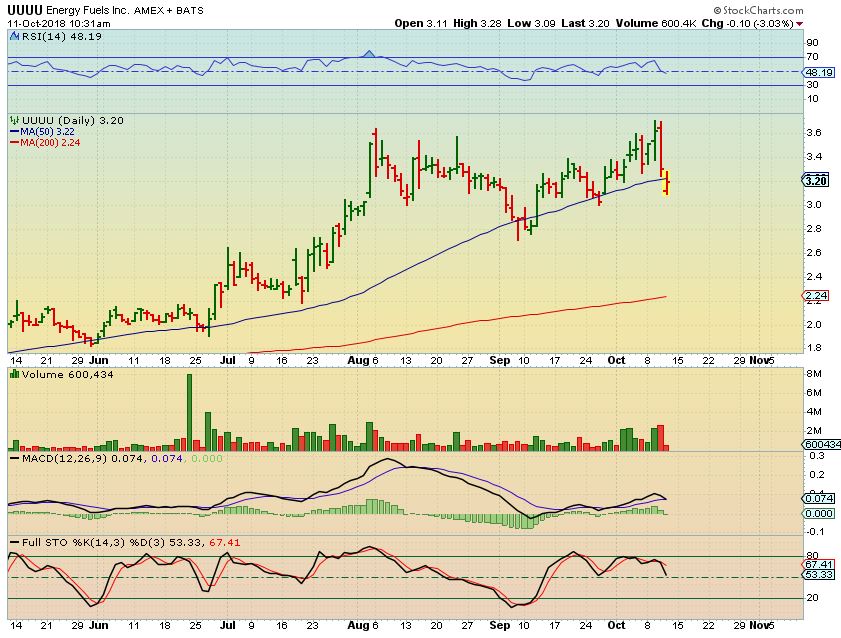Click the RSI(14) 48.19 indicator label
Image resolution: width=841 pixels, height=638 pixels.
(56, 36)
